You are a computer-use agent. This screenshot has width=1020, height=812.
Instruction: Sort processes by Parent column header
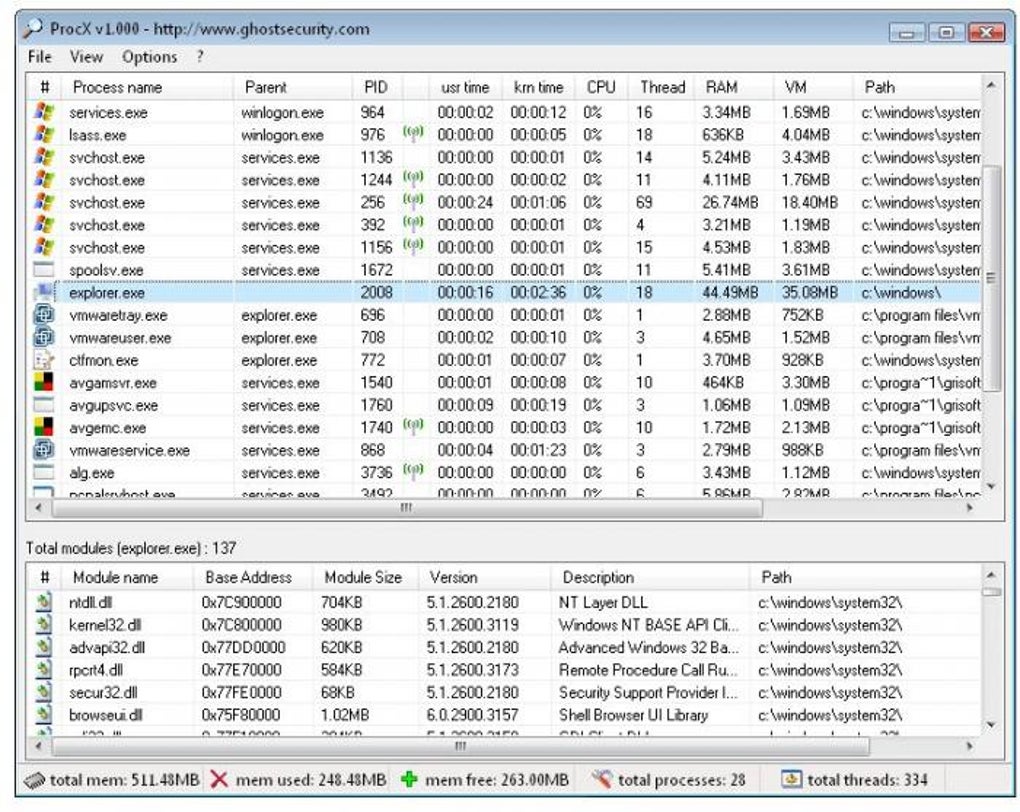click(293, 87)
